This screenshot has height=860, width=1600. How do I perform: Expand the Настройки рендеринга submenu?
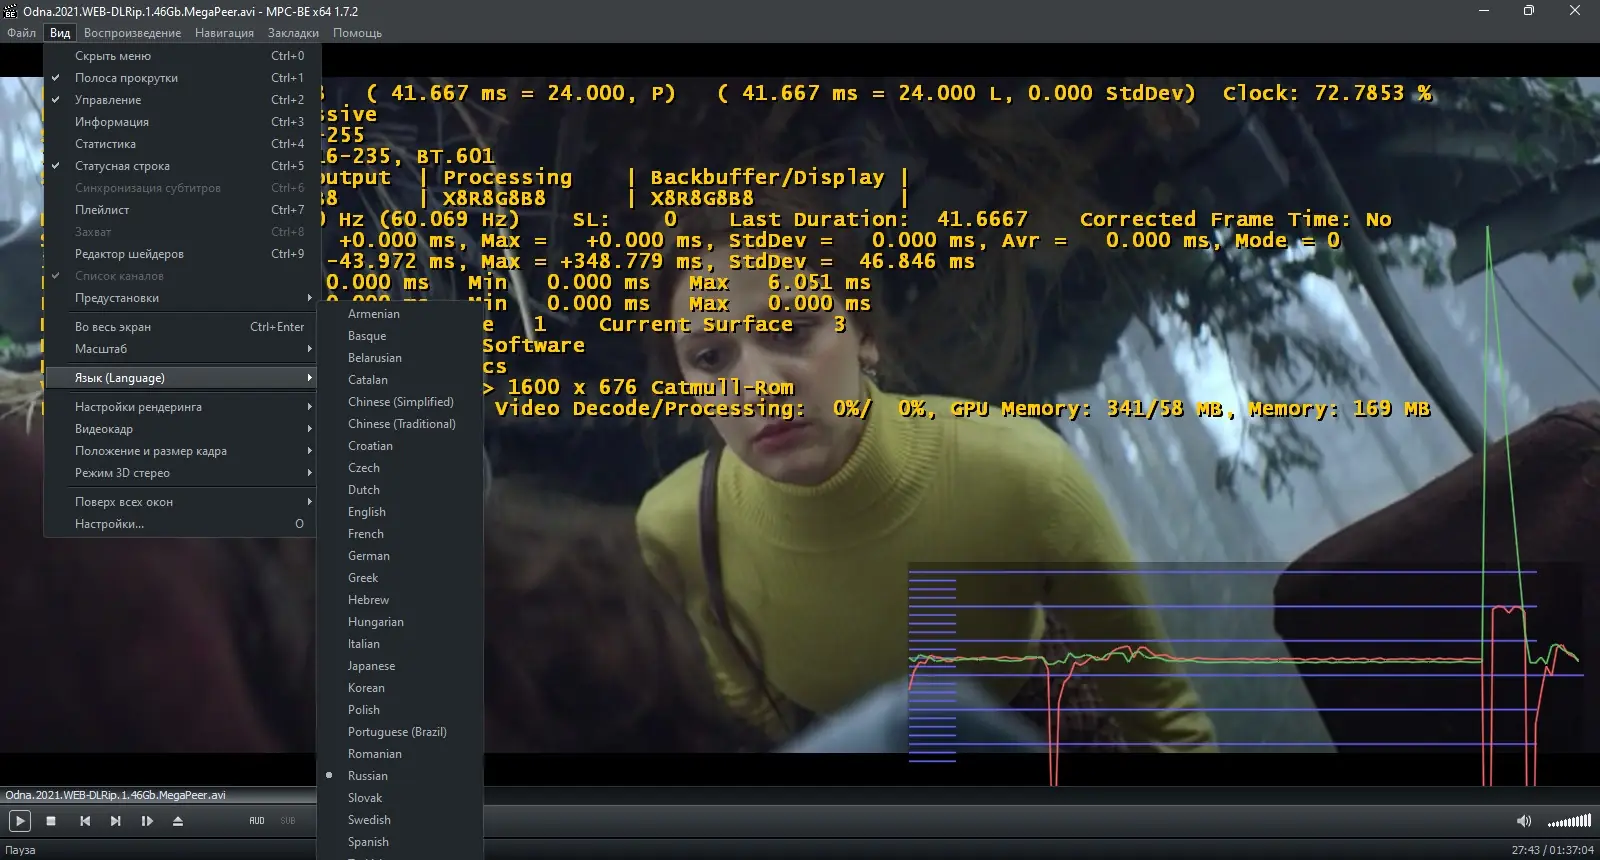(181, 407)
